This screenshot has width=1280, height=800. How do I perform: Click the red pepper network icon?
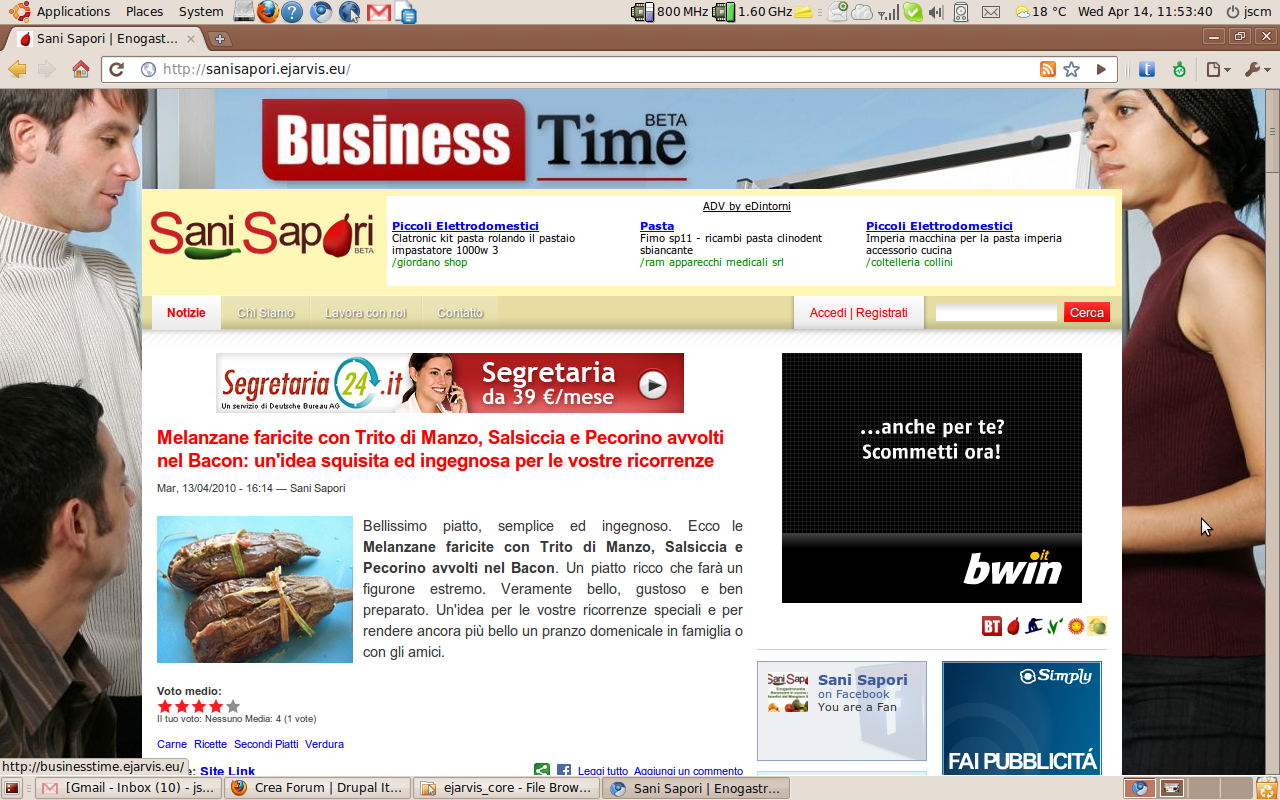[1013, 626]
